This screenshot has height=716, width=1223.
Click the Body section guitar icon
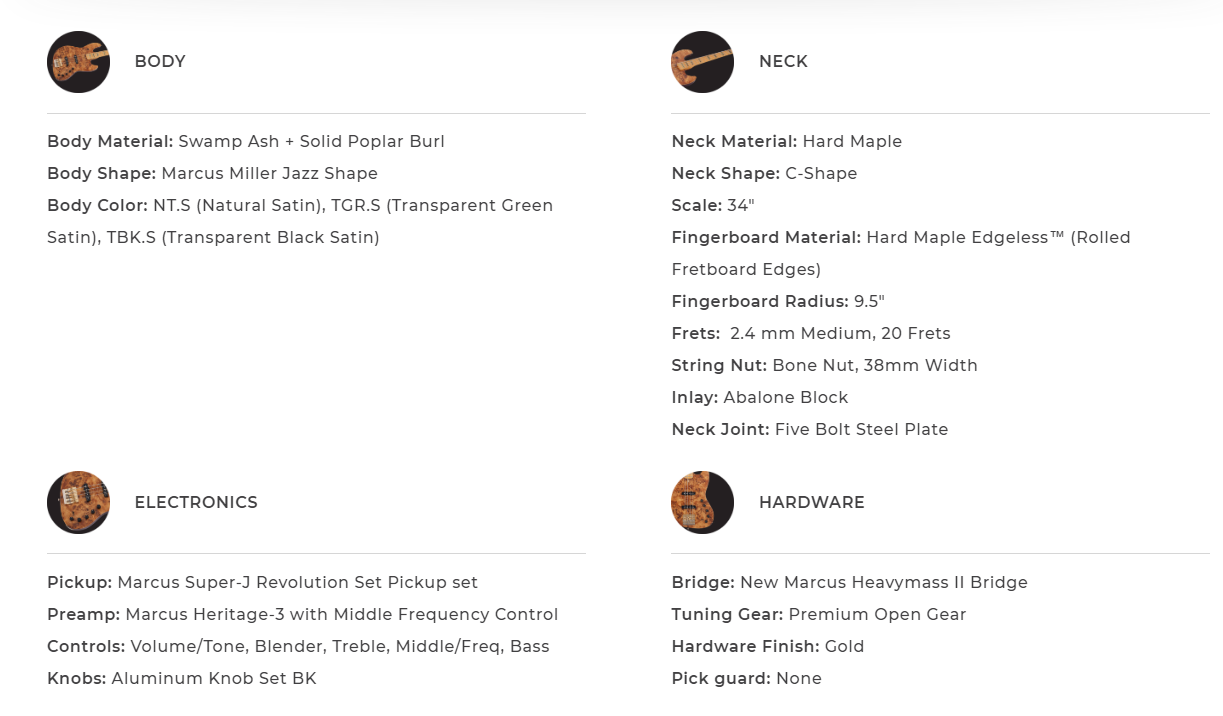pyautogui.click(x=78, y=62)
